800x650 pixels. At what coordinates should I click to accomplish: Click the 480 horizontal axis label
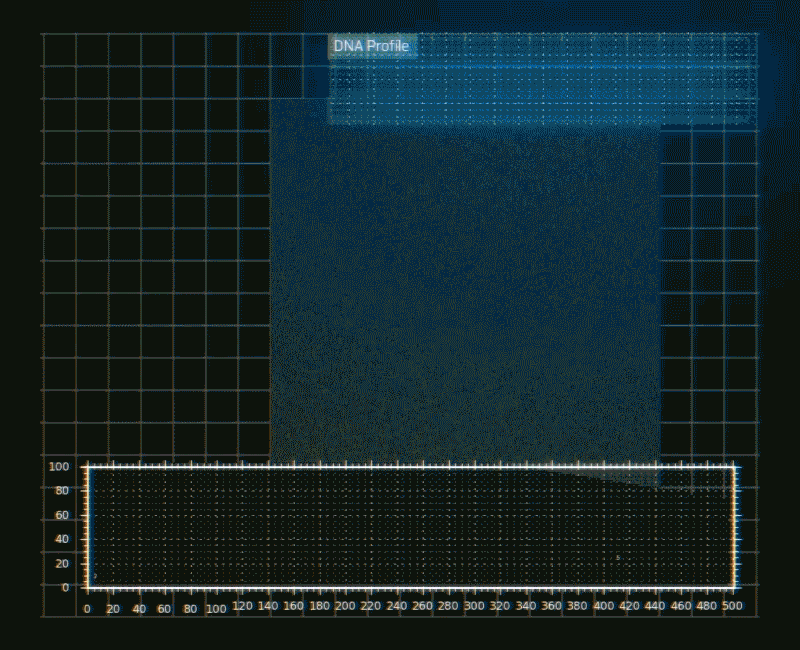707,606
